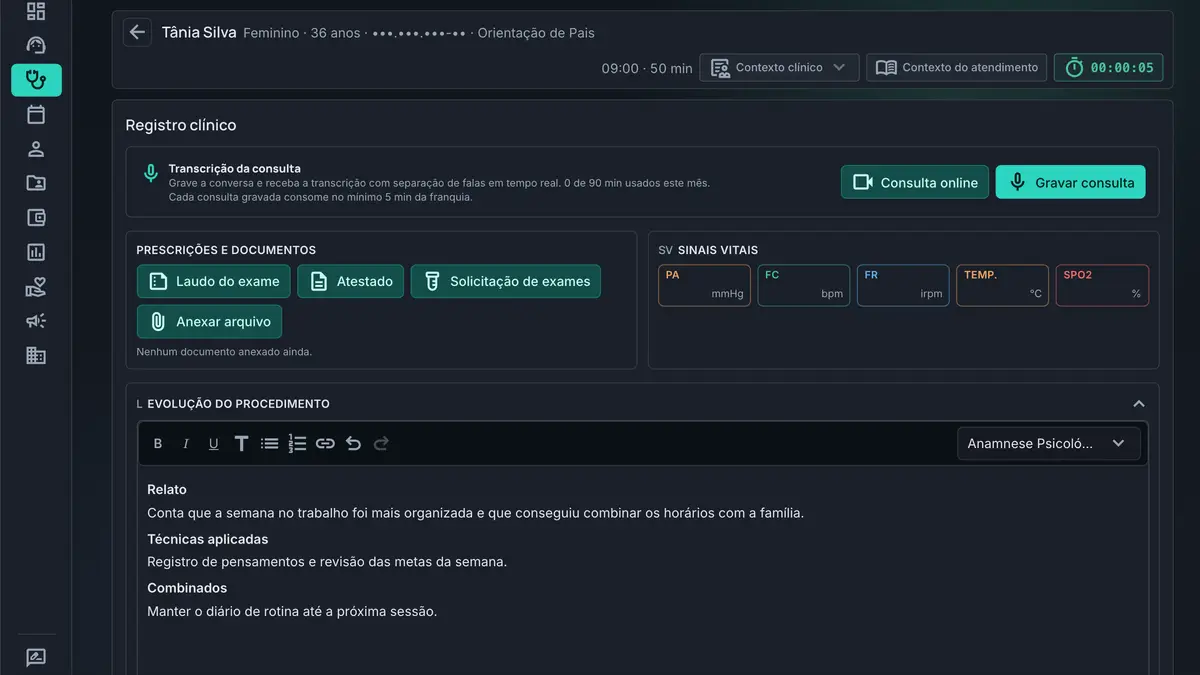Click the patient name Tânia Silva

click(199, 32)
